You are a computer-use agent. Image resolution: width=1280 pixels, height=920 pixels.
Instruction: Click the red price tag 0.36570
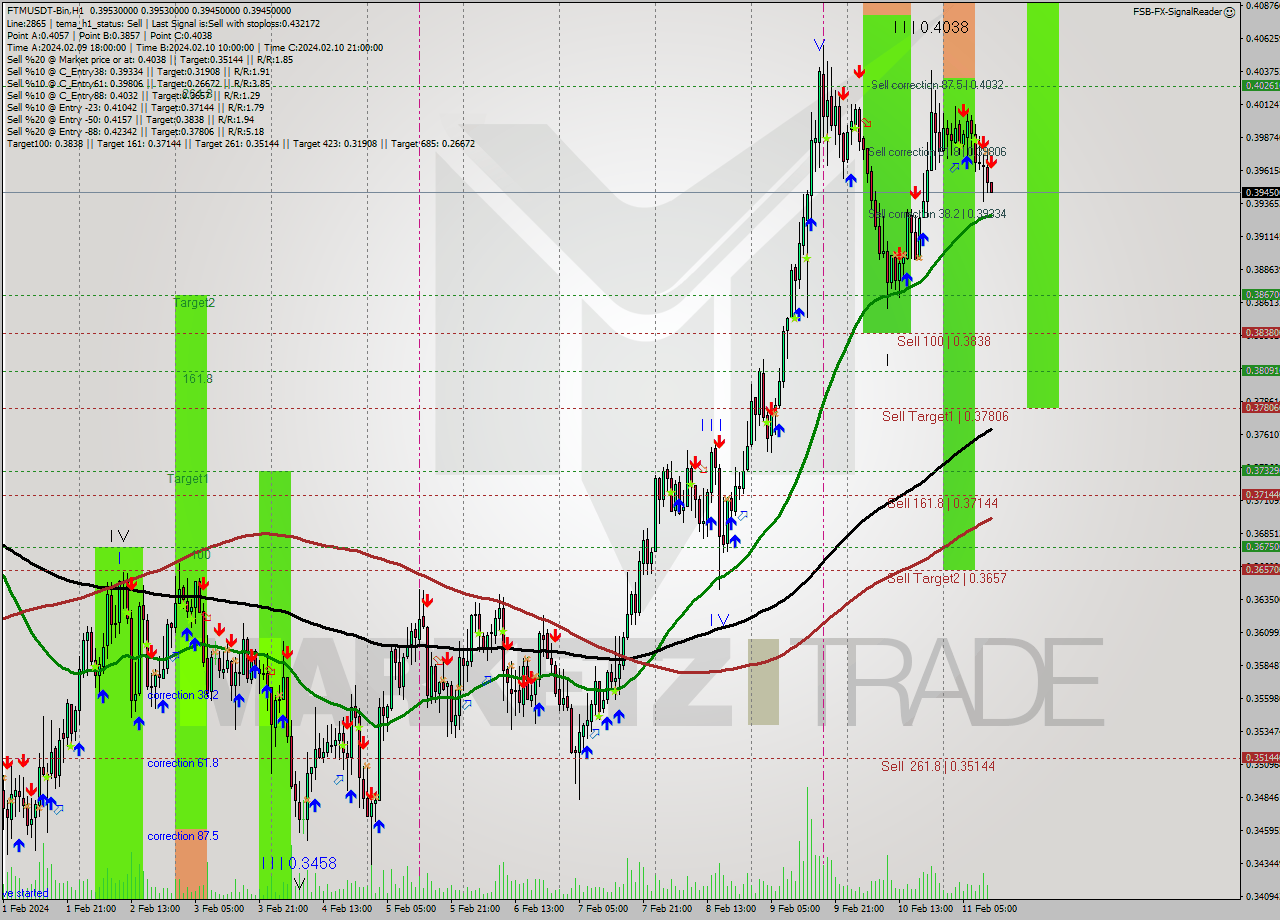(x=1260, y=570)
